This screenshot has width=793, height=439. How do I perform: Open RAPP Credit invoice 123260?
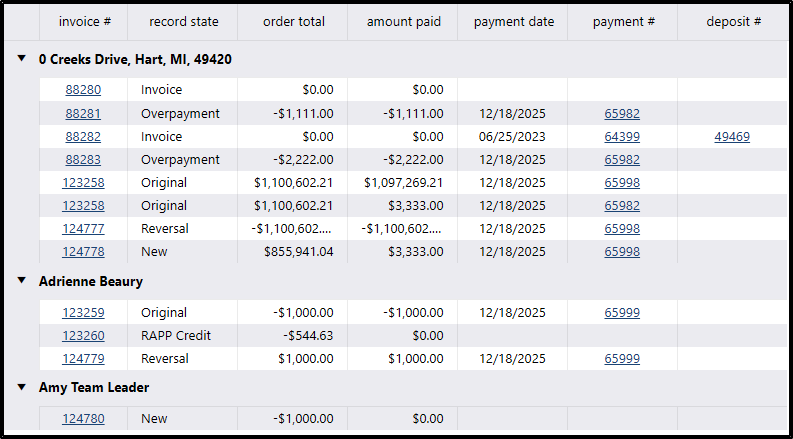point(83,336)
